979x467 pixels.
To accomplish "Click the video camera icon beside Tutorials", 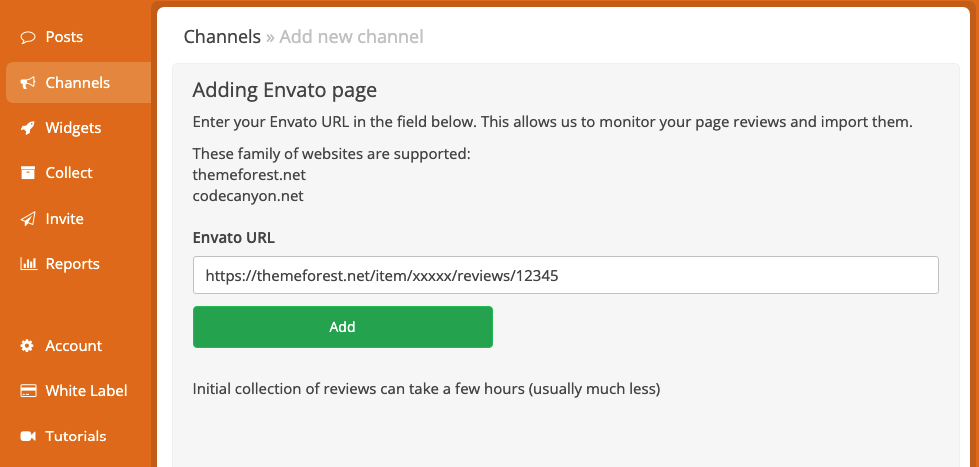I will [x=27, y=436].
